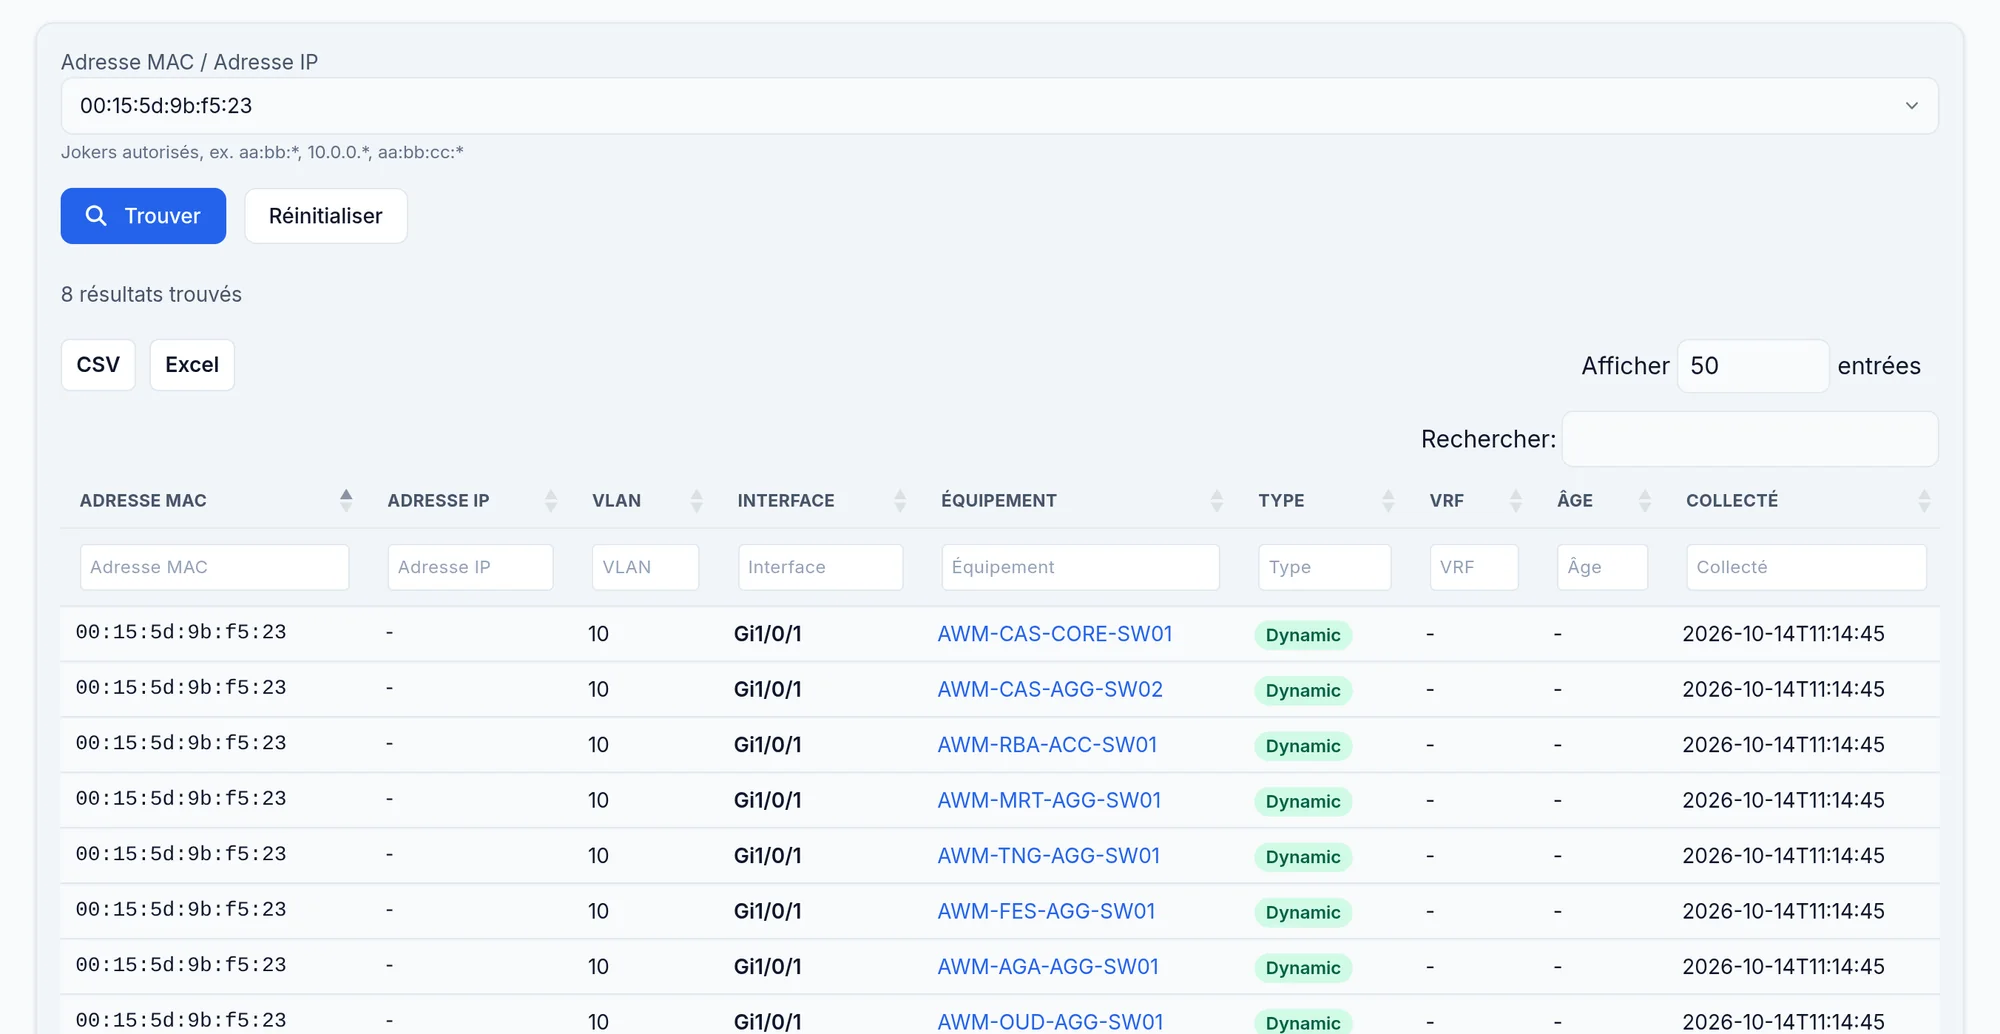Screen dimensions: 2000x1034
Task: Sort table by Âge column
Action: (1602, 500)
